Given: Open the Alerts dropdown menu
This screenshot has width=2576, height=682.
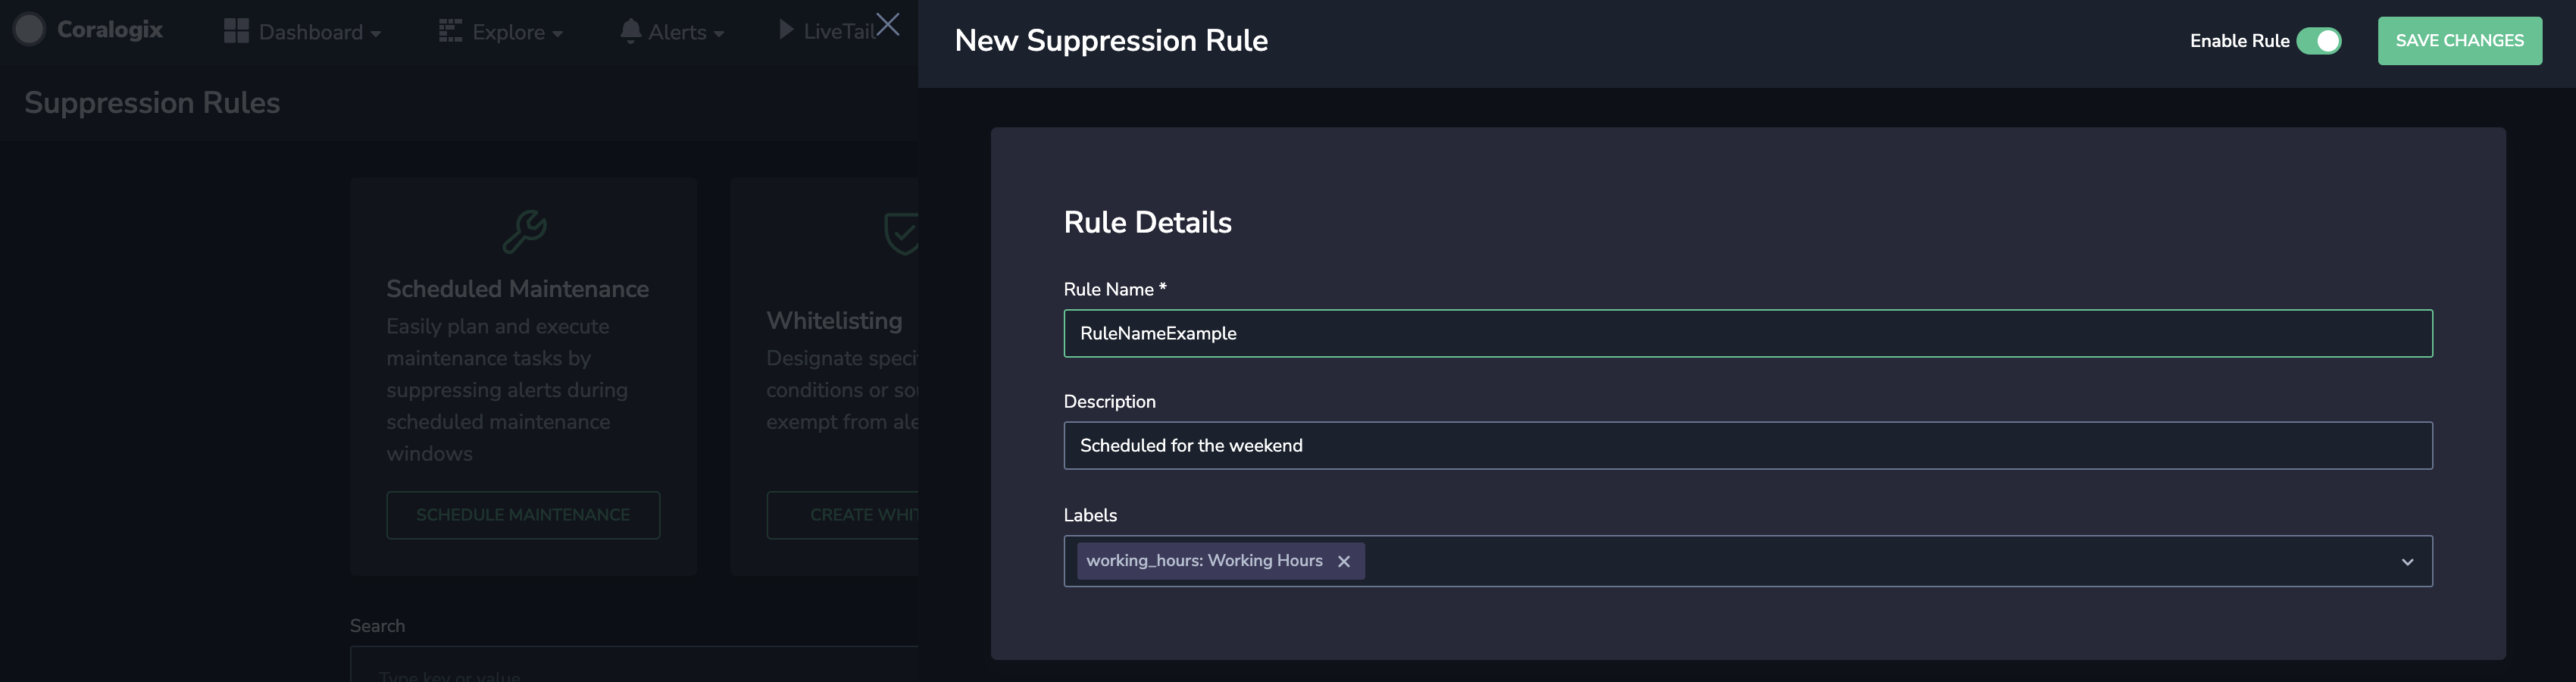Looking at the screenshot, I should pos(672,32).
